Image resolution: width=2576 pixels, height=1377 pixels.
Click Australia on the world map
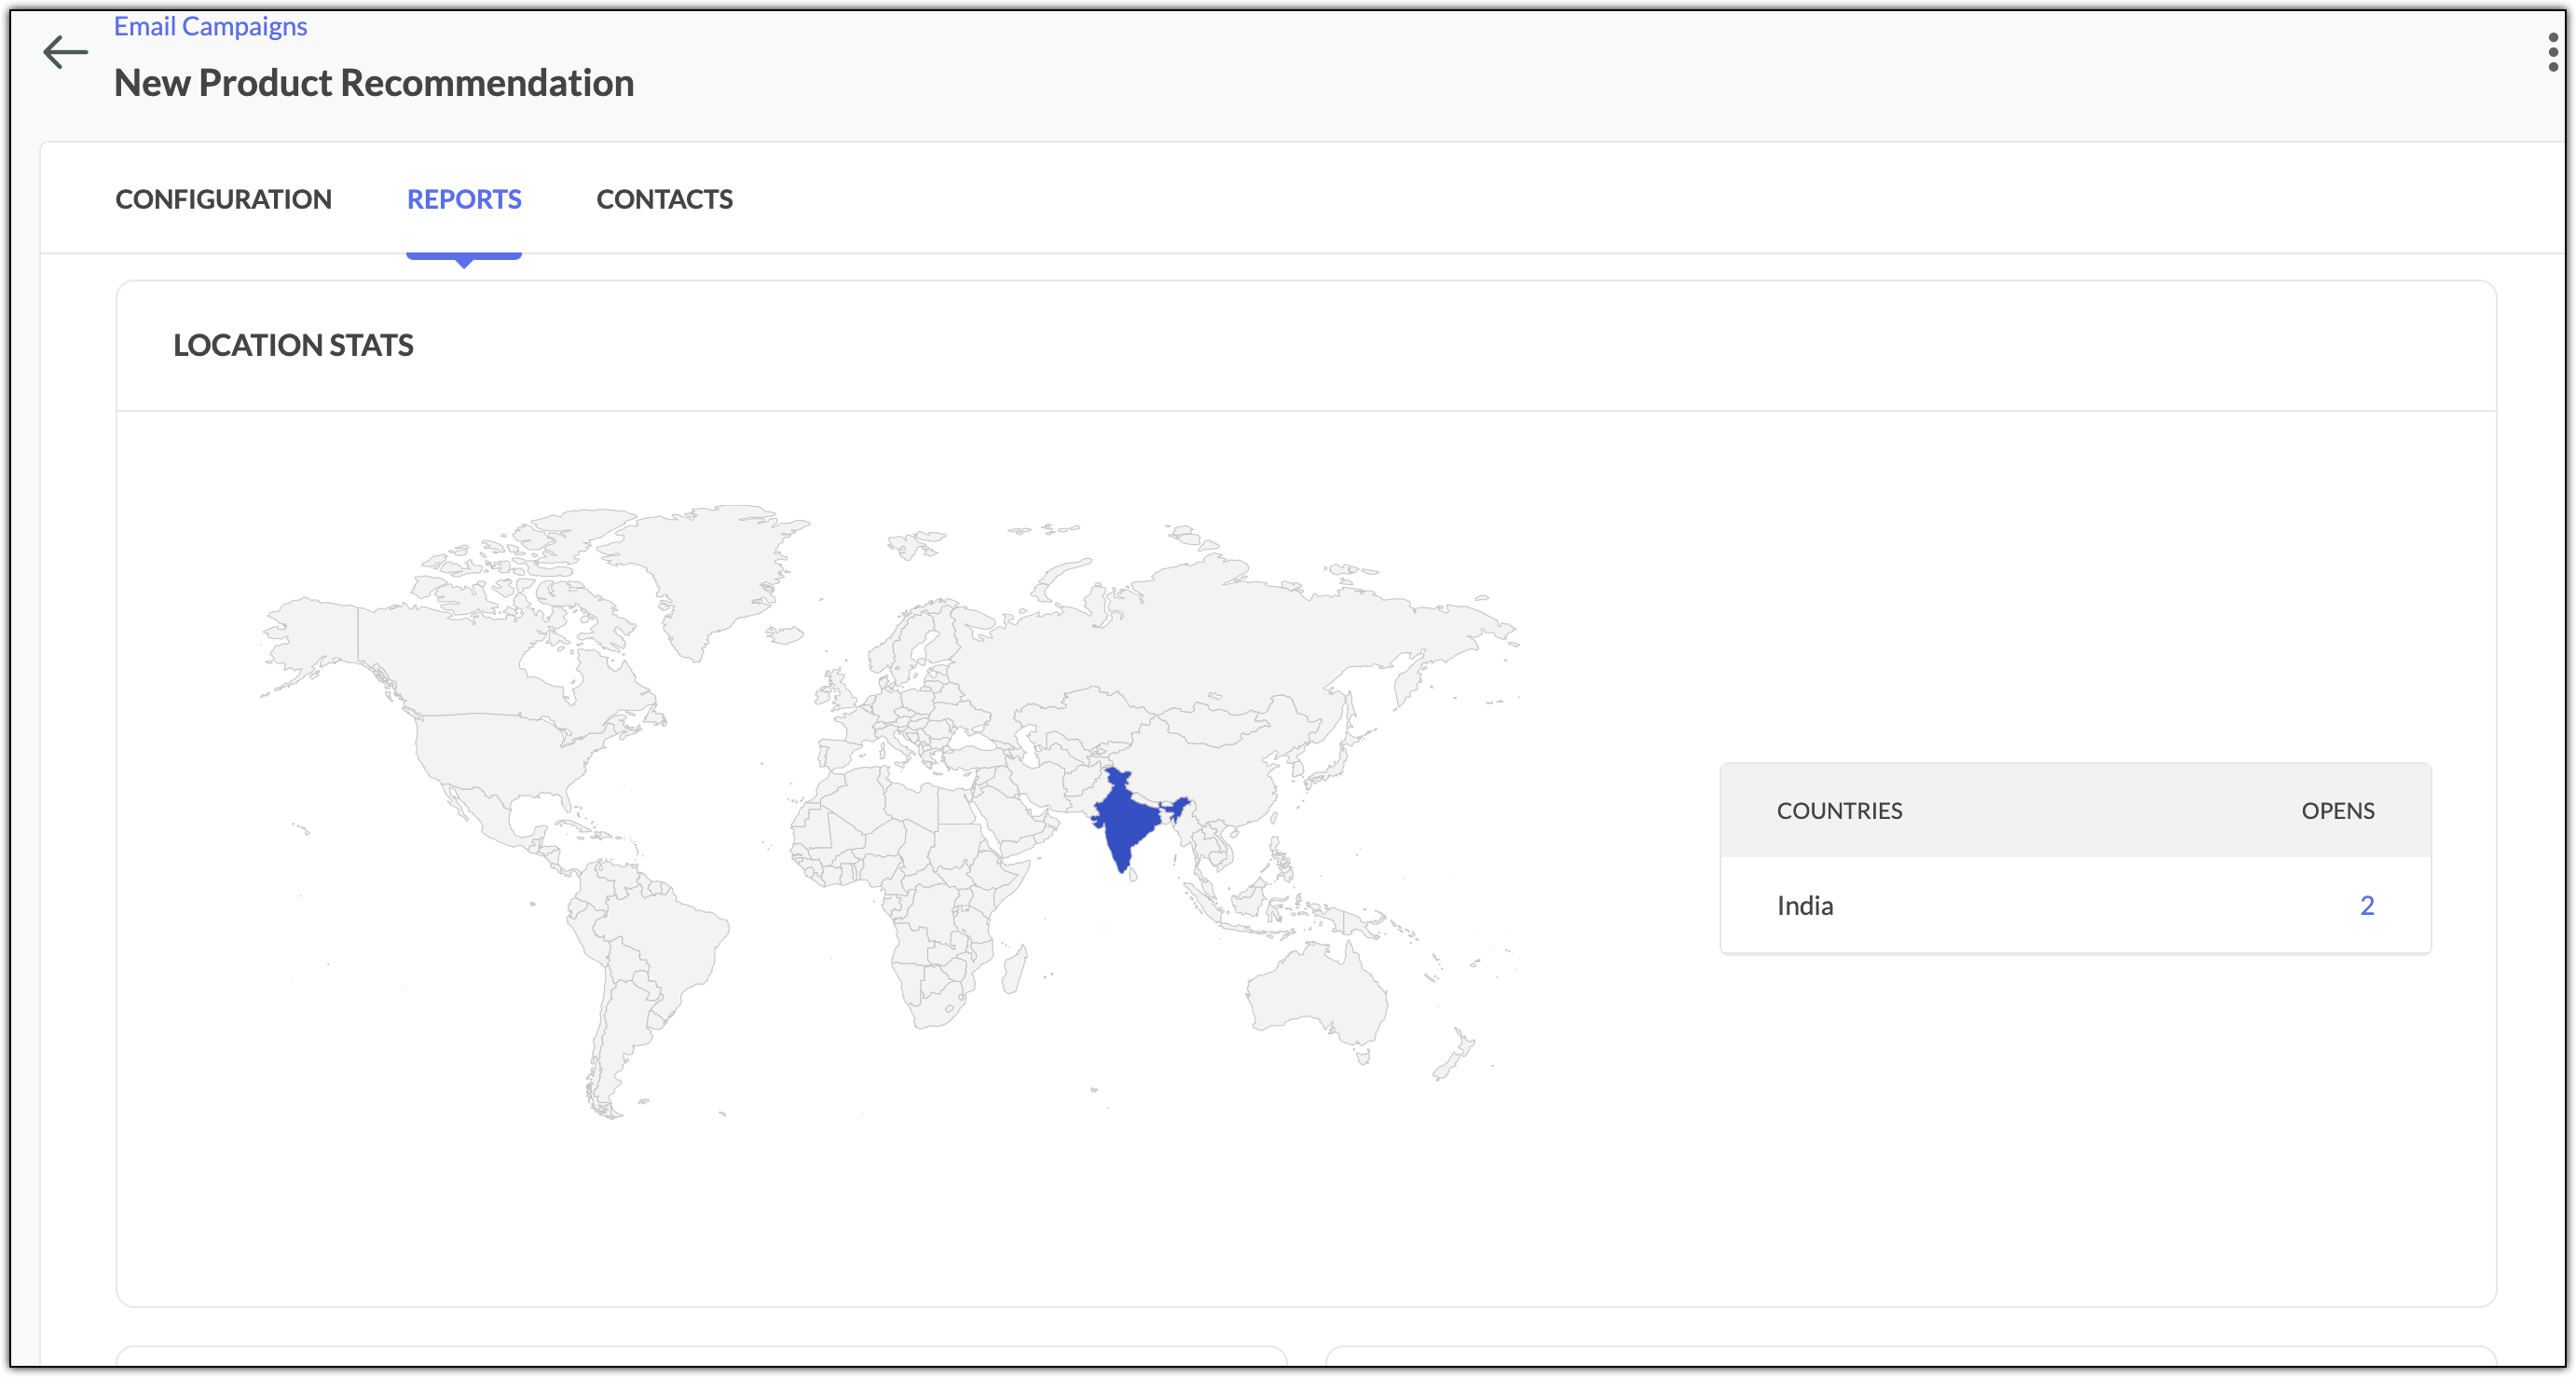1315,990
